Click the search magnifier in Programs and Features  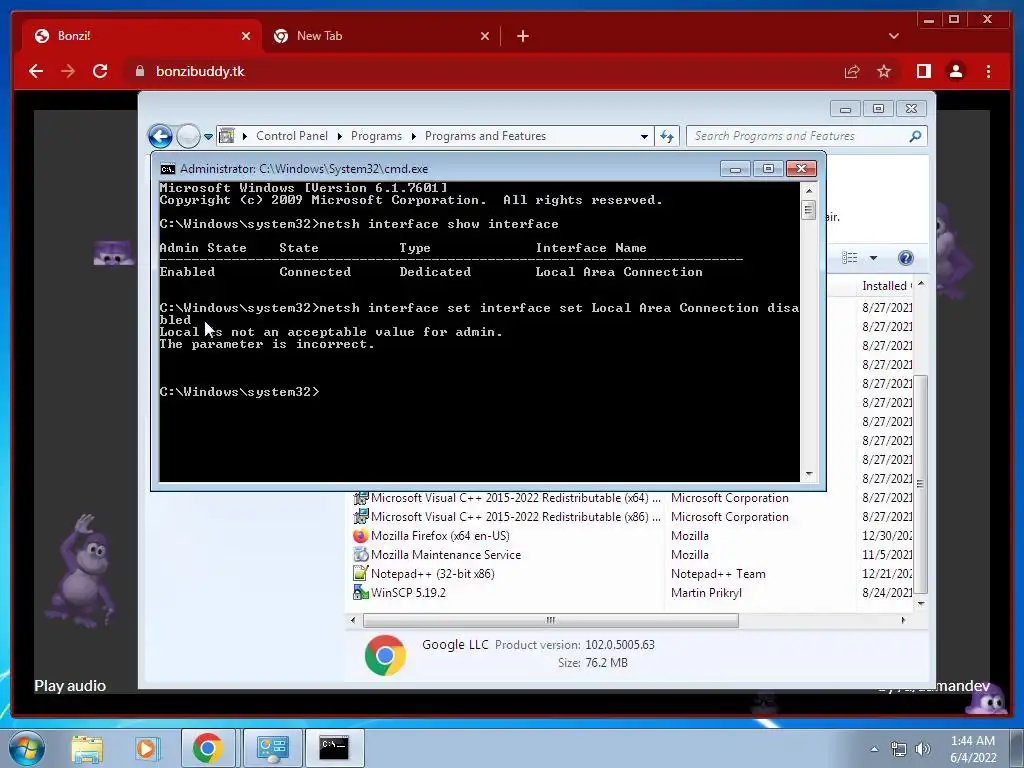(916, 136)
